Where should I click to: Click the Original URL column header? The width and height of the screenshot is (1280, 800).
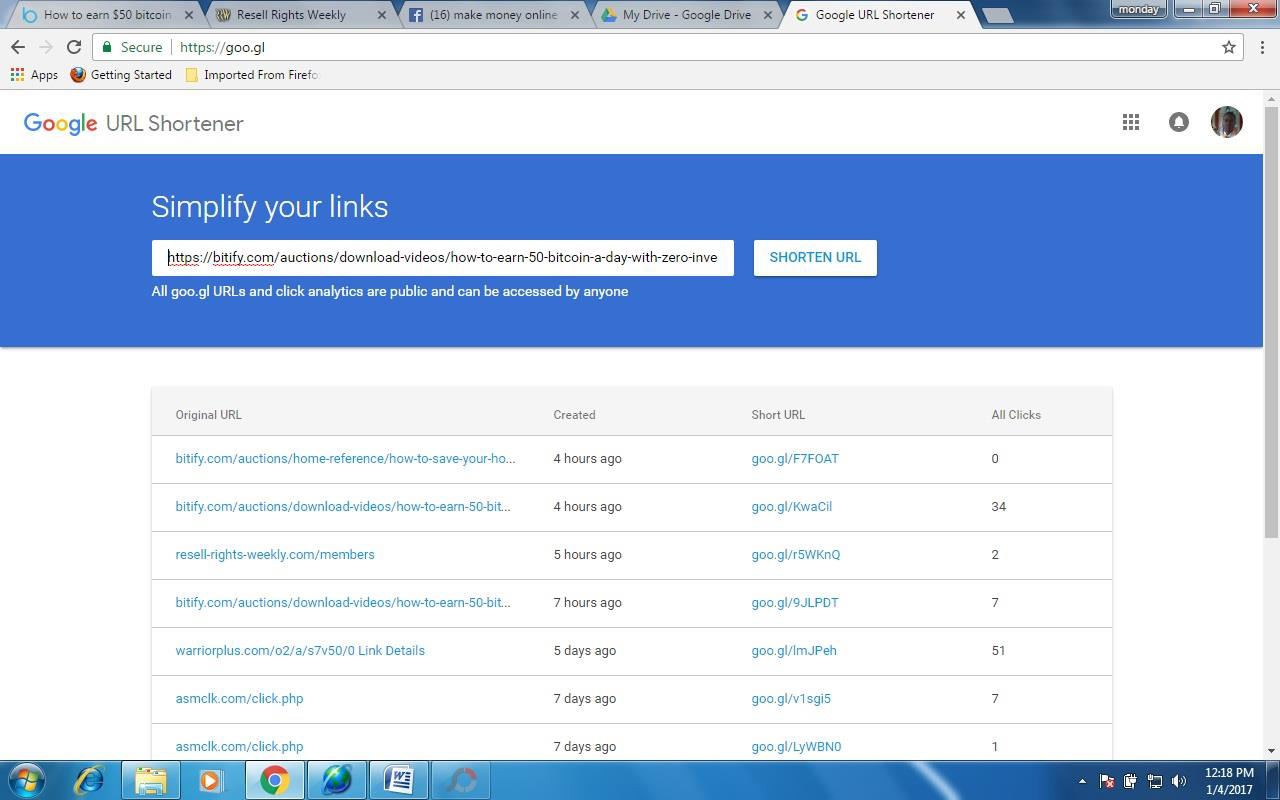[208, 414]
